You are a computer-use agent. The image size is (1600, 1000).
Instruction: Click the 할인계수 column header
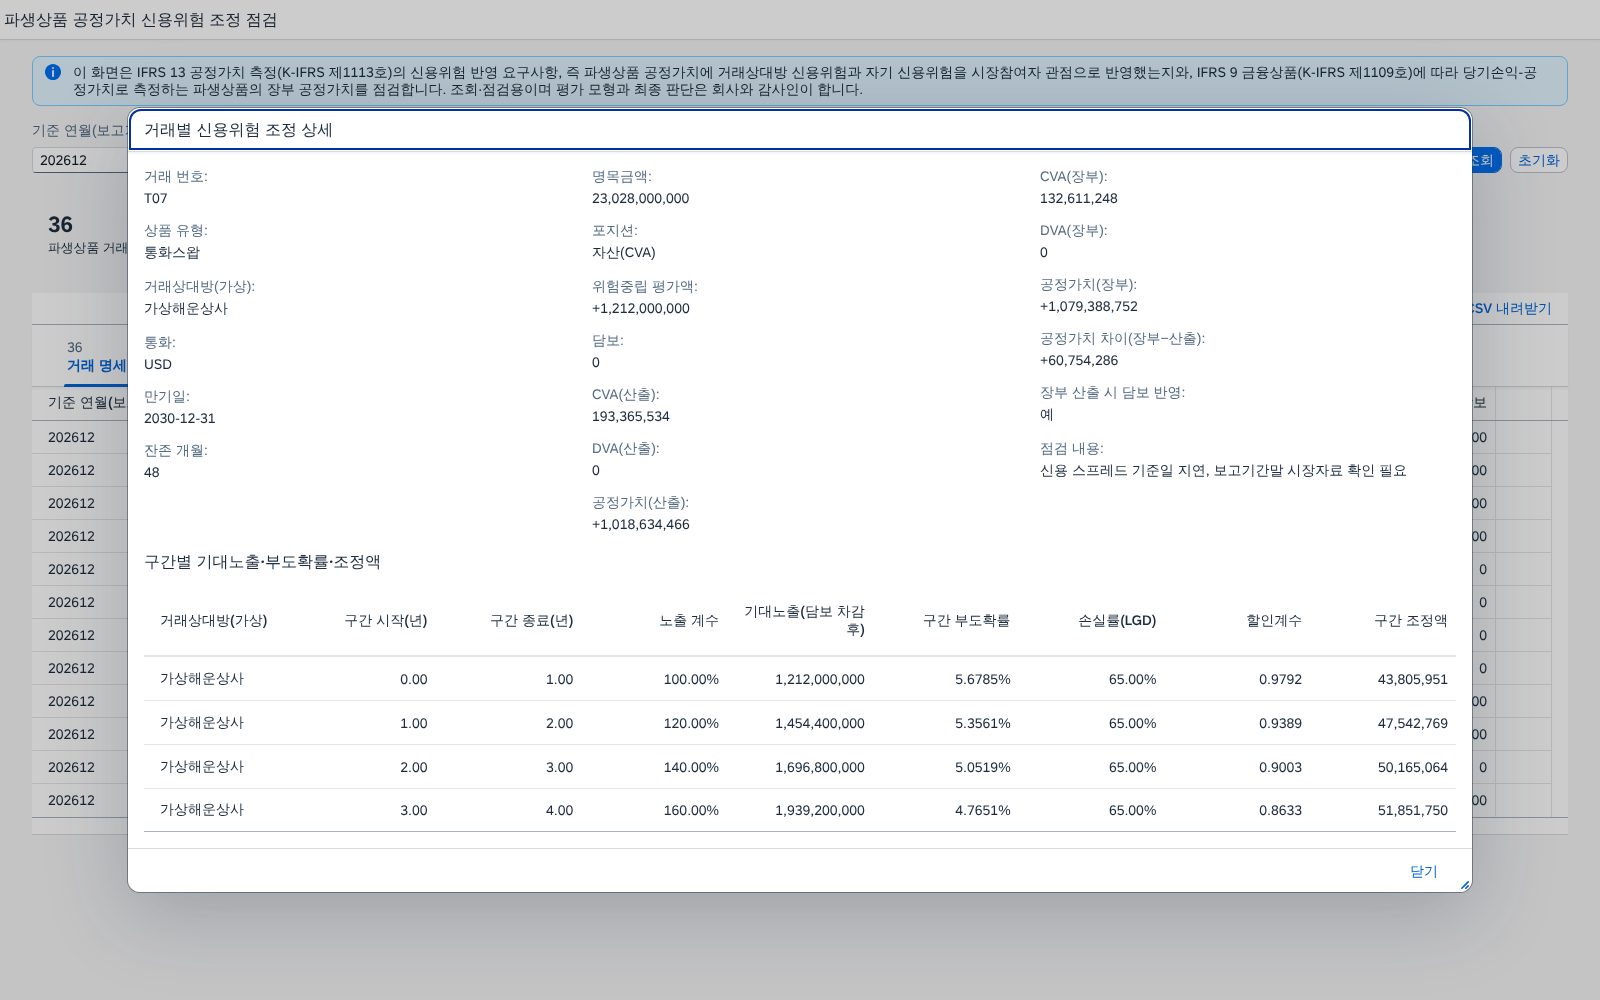pyautogui.click(x=1274, y=620)
